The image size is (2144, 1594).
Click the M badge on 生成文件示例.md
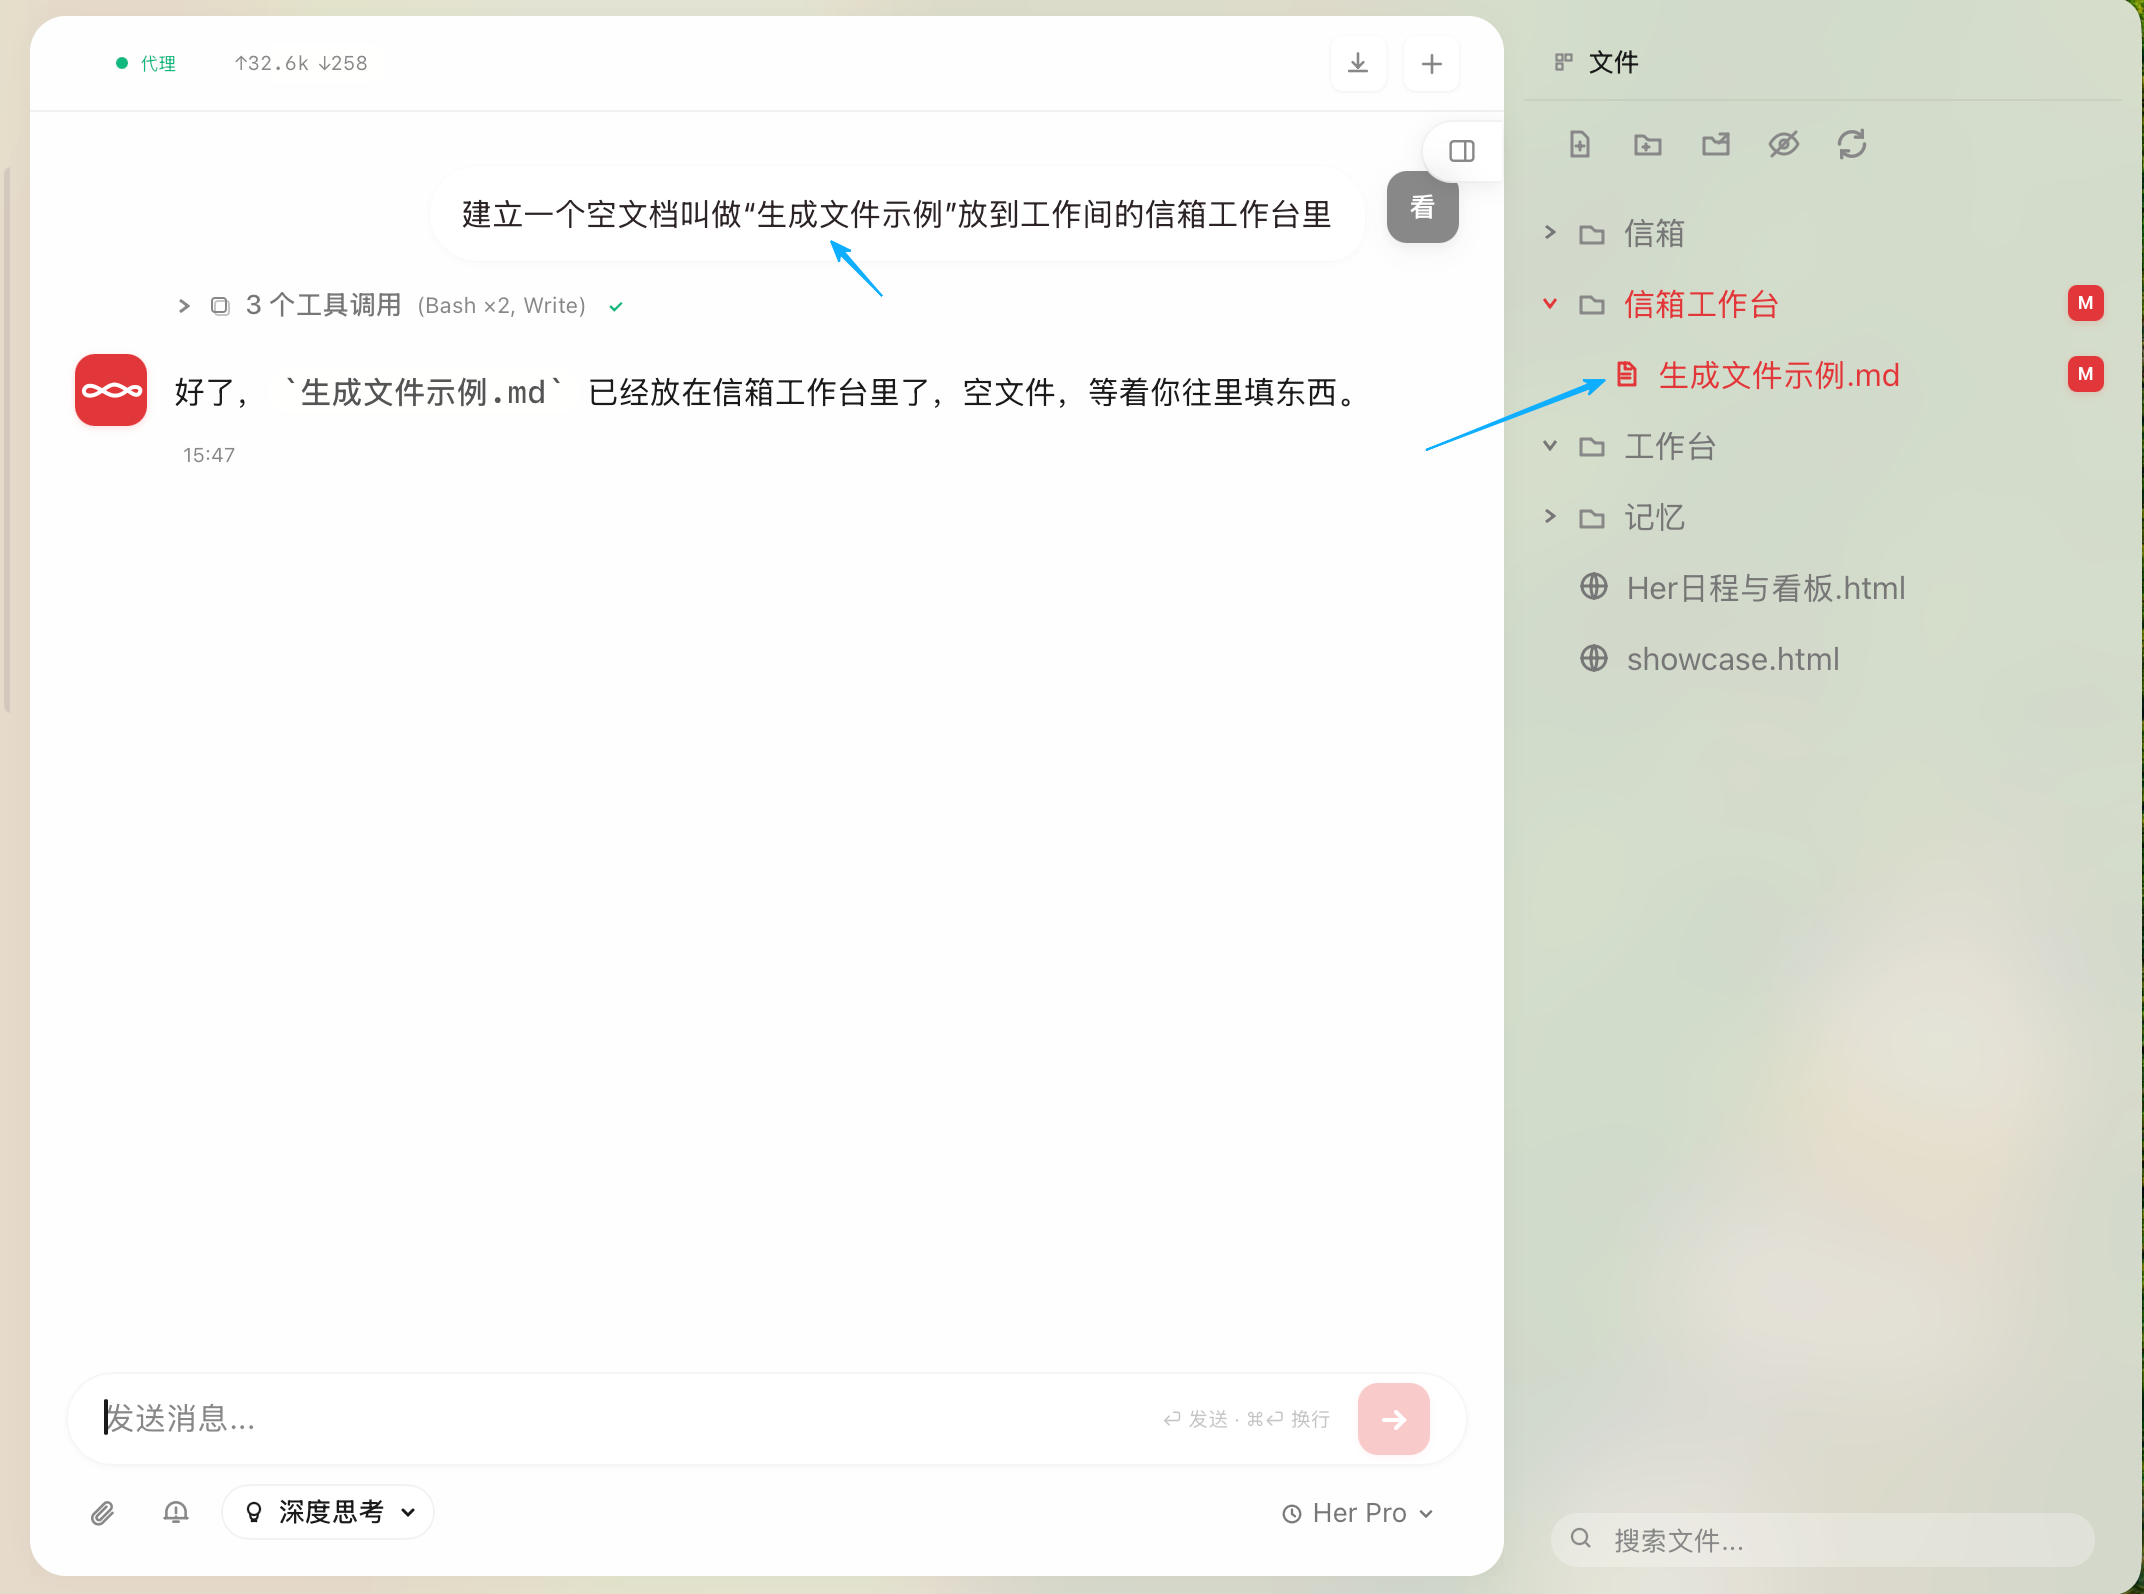coord(2085,374)
